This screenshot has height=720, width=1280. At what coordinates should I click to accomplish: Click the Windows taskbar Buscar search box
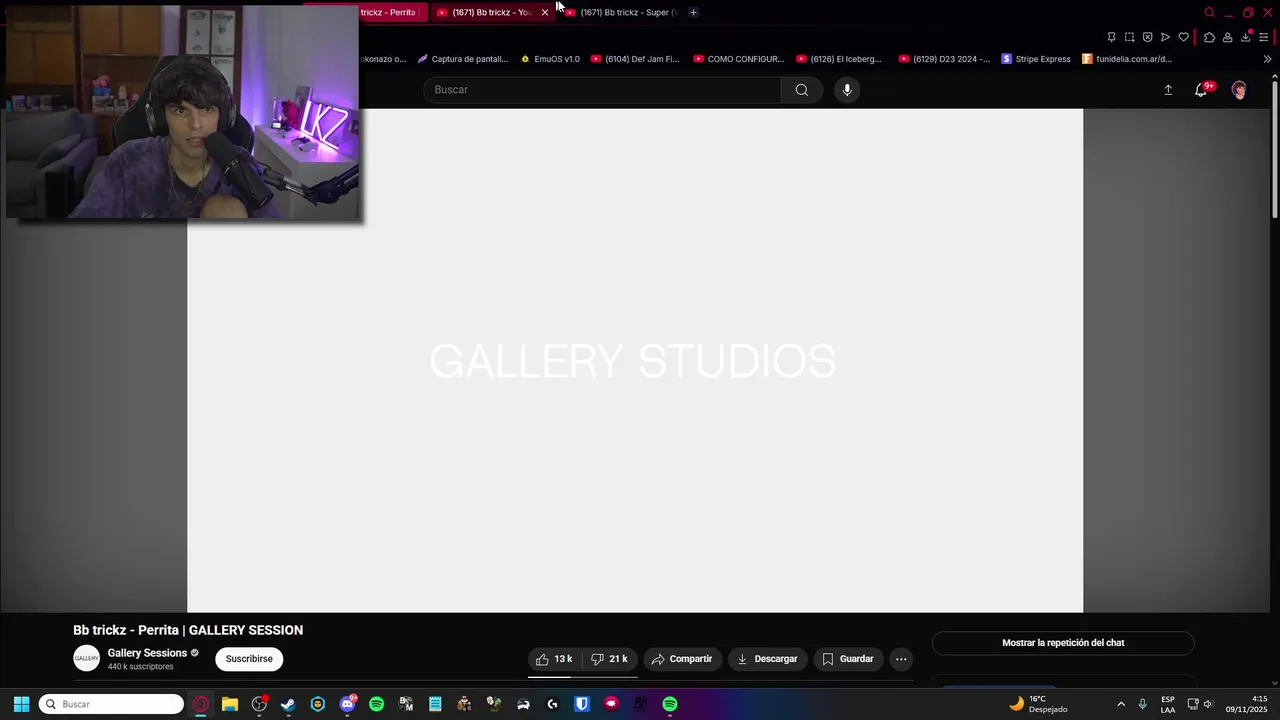[x=111, y=704]
